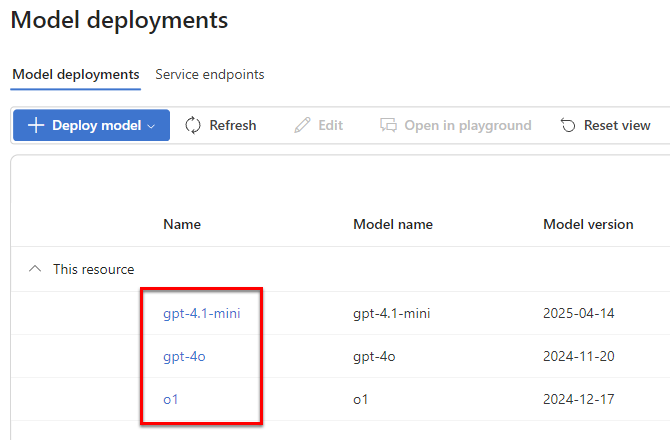Open the o1 deployment link
The width and height of the screenshot is (670, 440).
(x=171, y=399)
